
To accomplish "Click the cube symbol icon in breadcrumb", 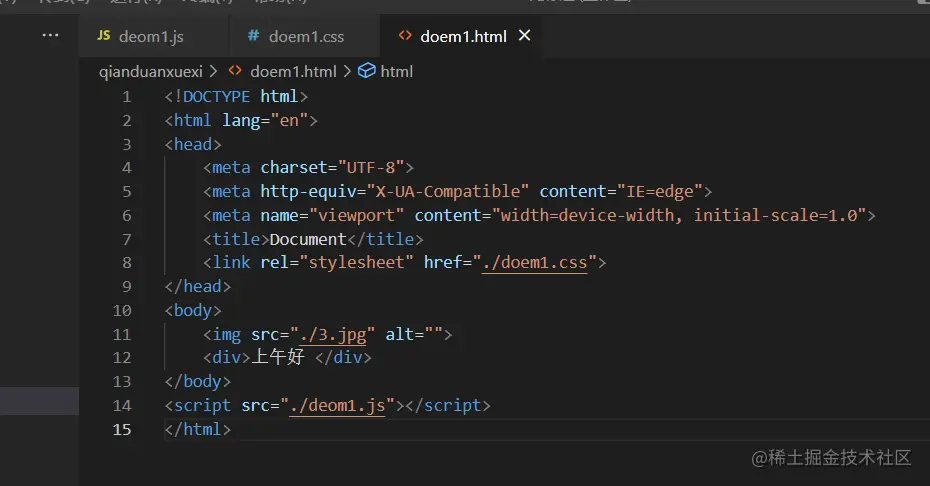I will pyautogui.click(x=367, y=71).
